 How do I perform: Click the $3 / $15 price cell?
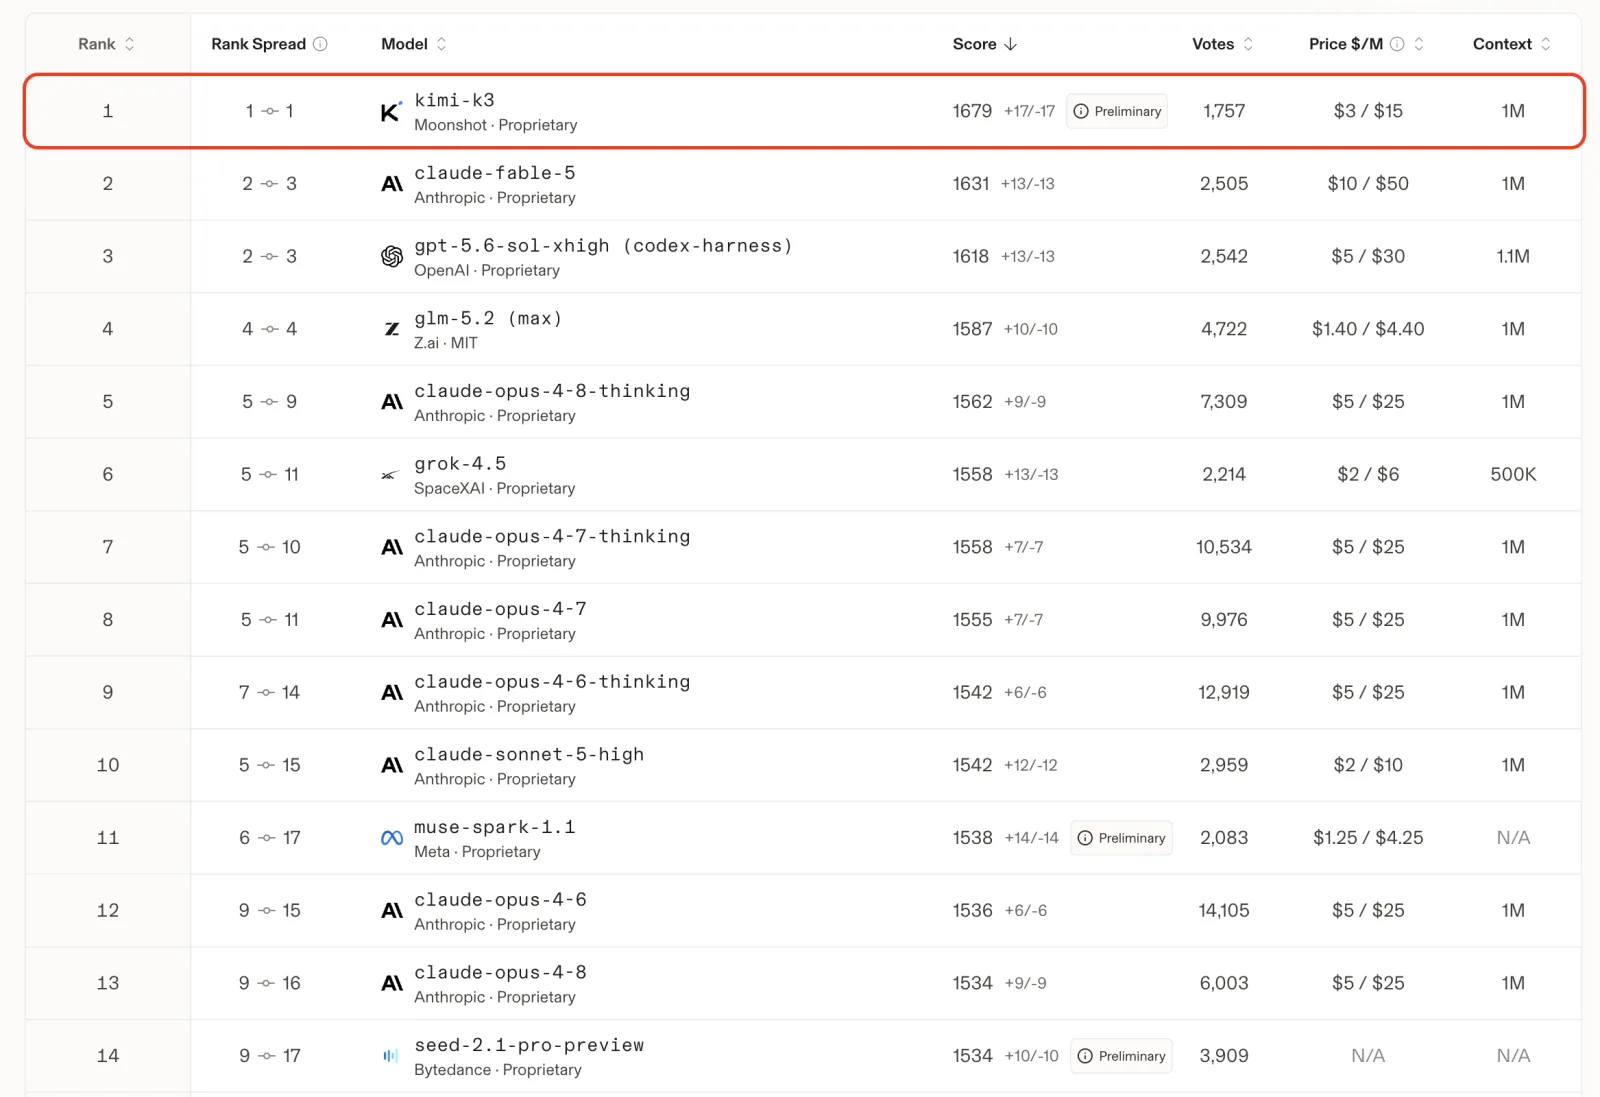(x=1368, y=111)
